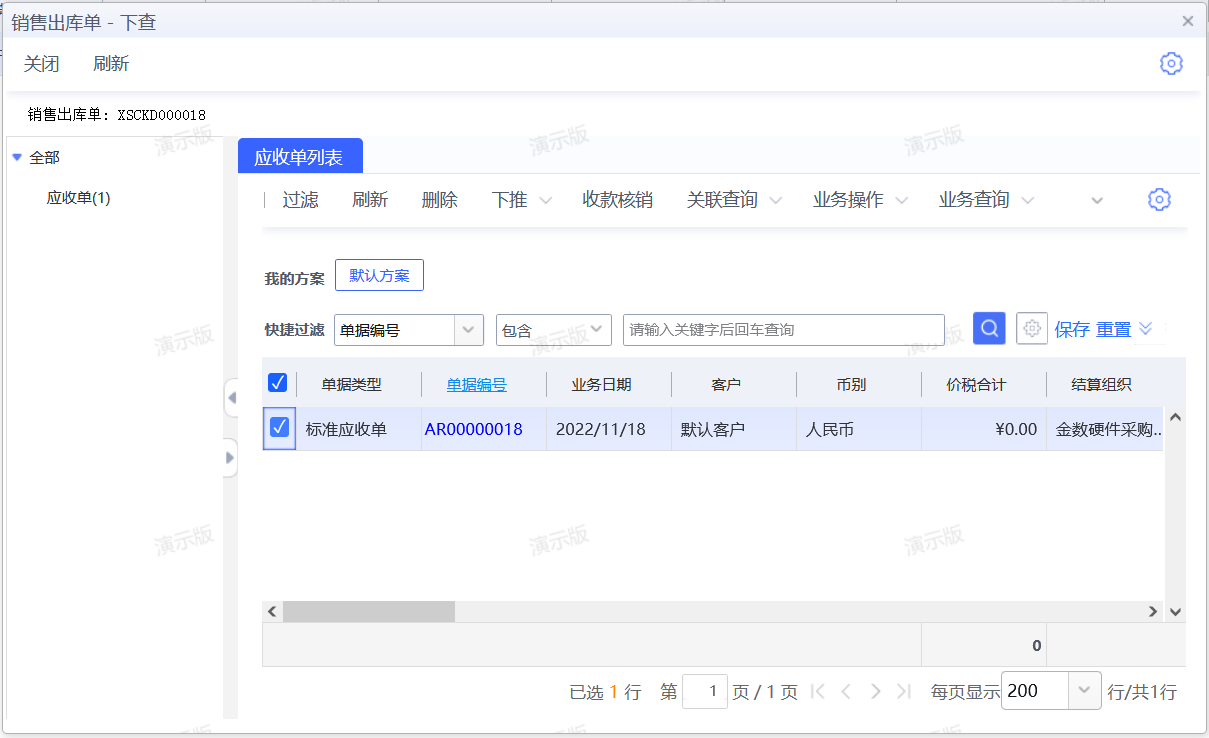Go to the previous page of results
Viewport: 1209px width, 738px height.
click(x=846, y=691)
